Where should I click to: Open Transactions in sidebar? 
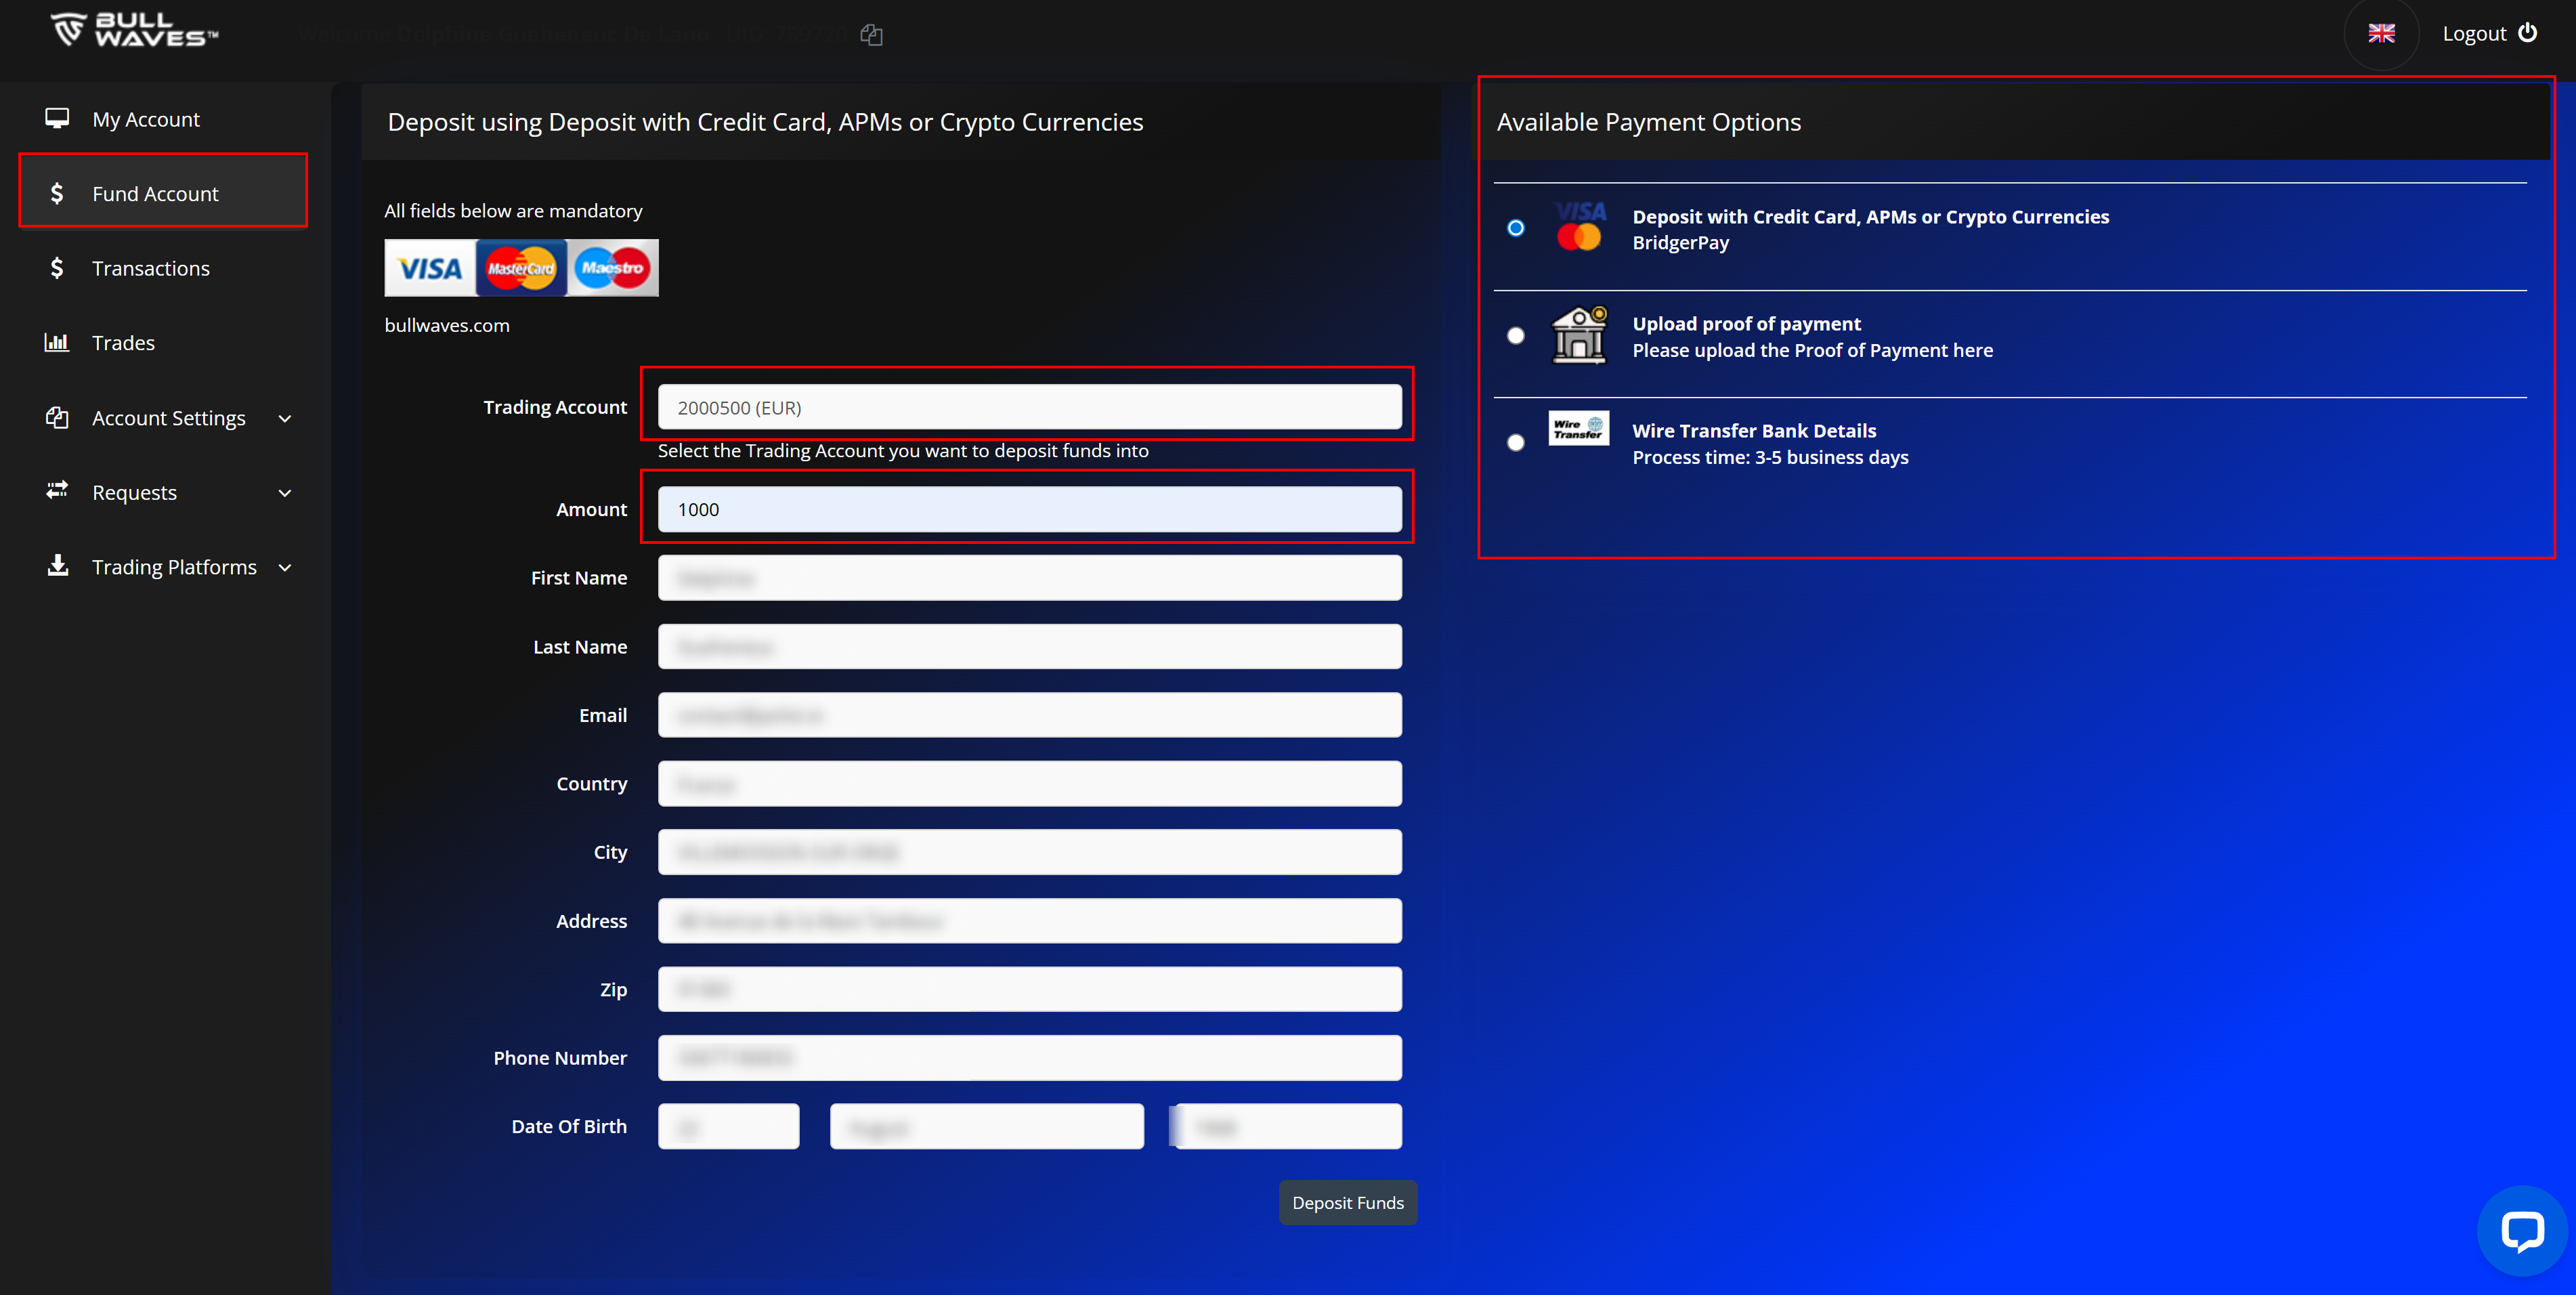(150, 269)
